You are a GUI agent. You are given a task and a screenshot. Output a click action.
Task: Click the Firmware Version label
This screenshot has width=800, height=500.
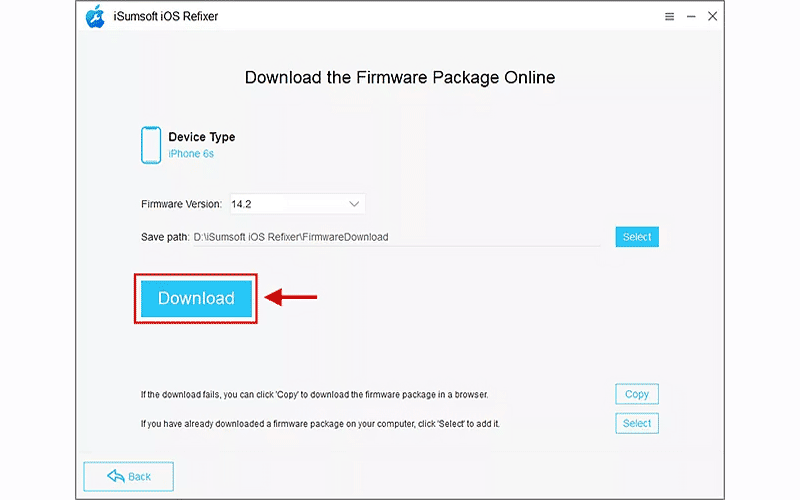(181, 204)
